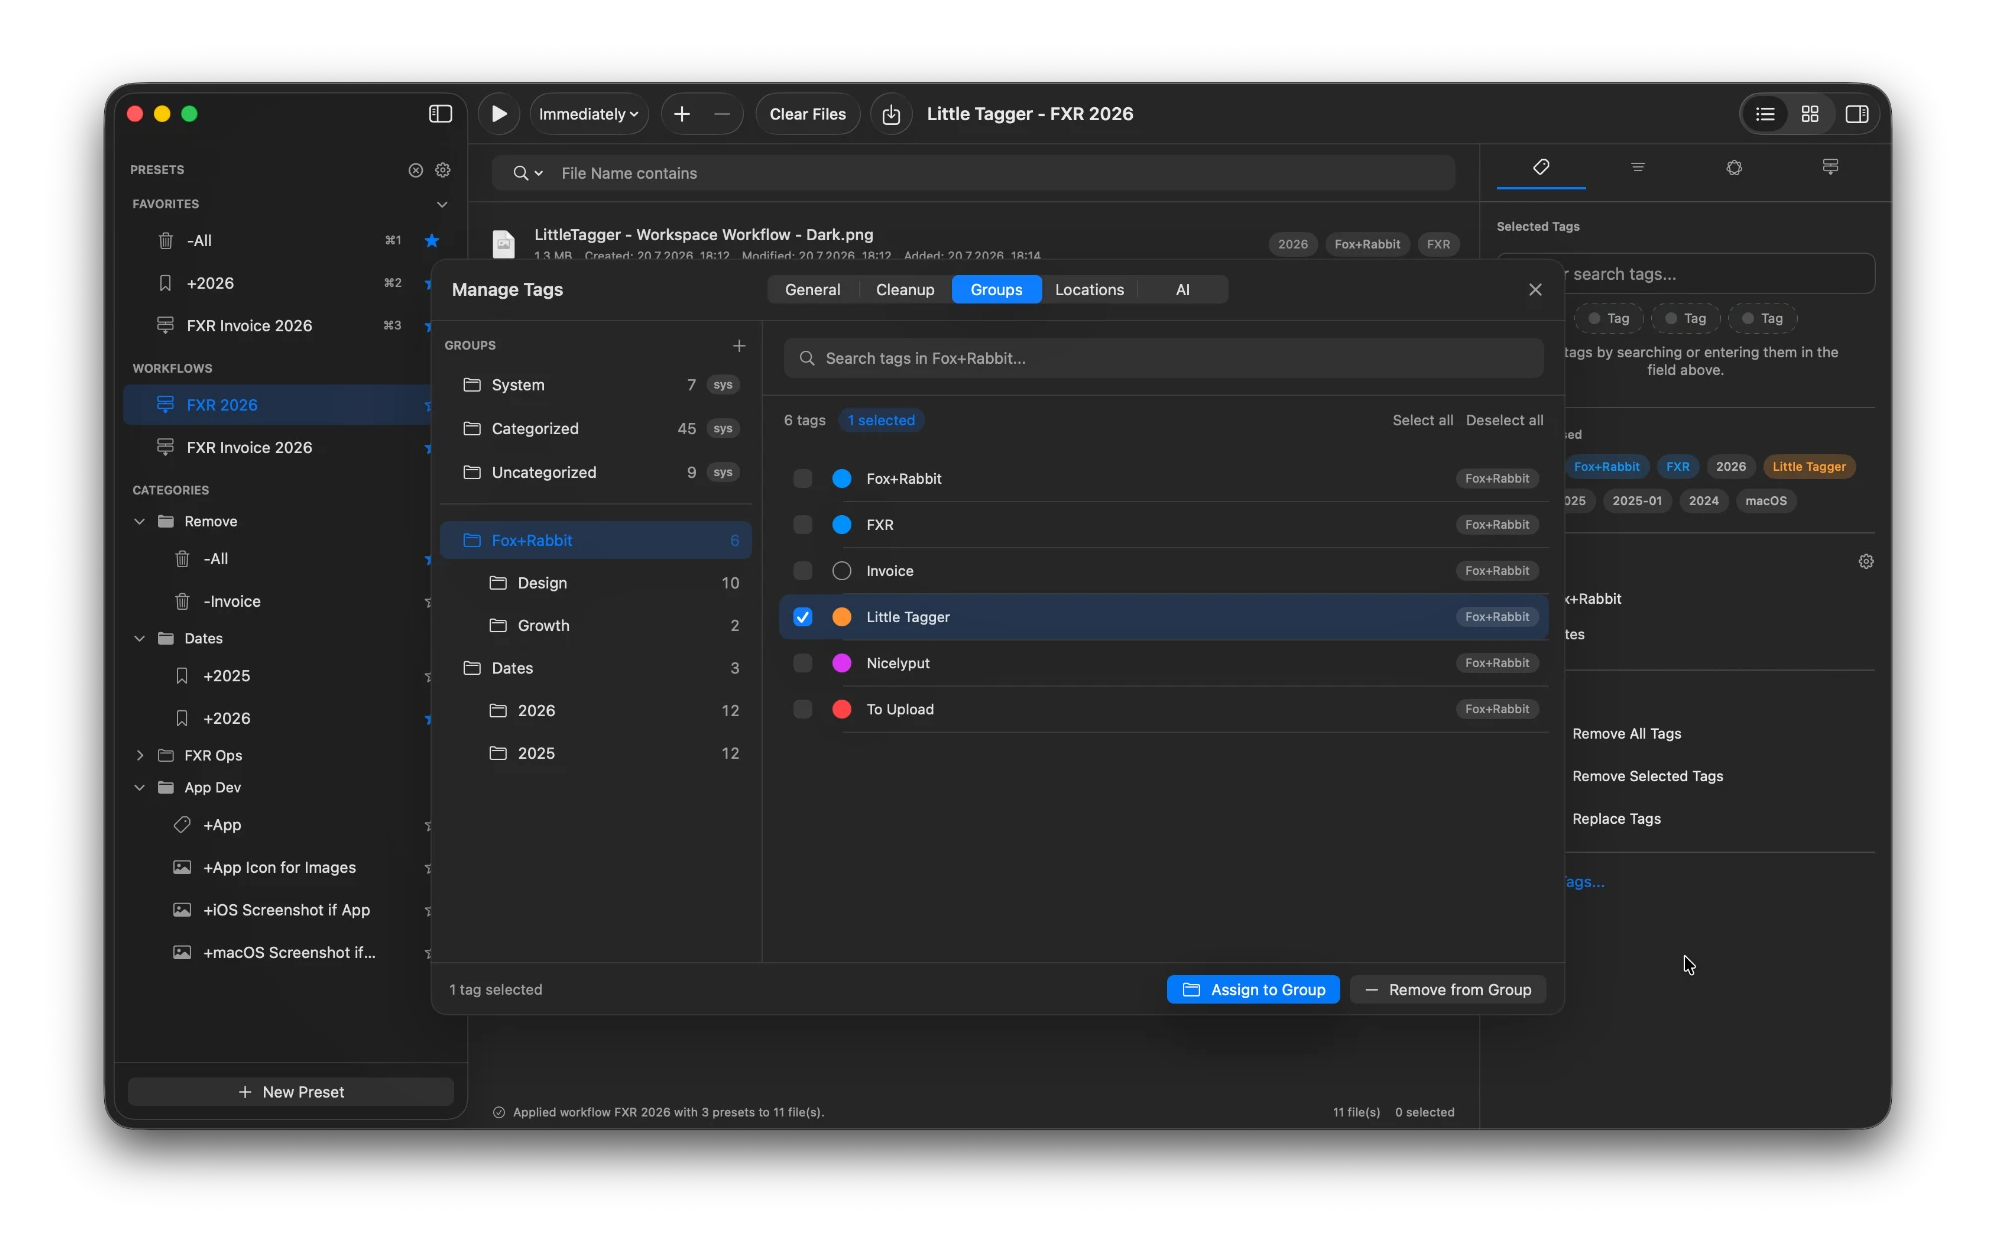The height and width of the screenshot is (1255, 1996).
Task: Click the orange Little Tagger color dot
Action: click(842, 617)
